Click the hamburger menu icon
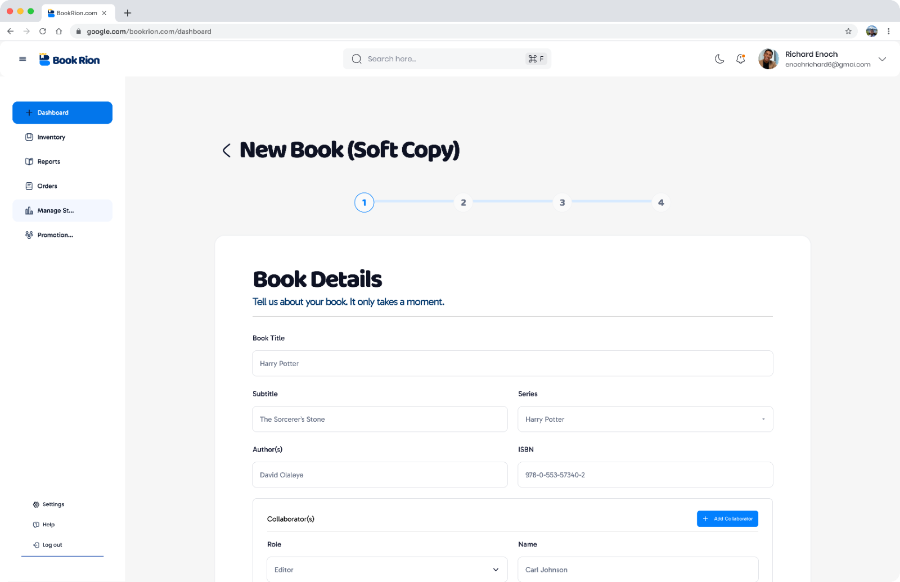This screenshot has height=582, width=900. point(22,59)
